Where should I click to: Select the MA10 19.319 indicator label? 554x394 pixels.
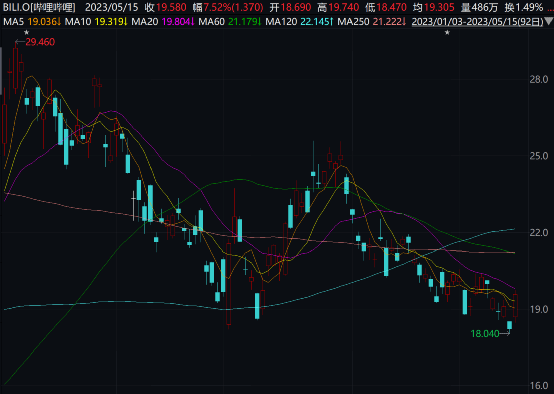pyautogui.click(x=96, y=22)
